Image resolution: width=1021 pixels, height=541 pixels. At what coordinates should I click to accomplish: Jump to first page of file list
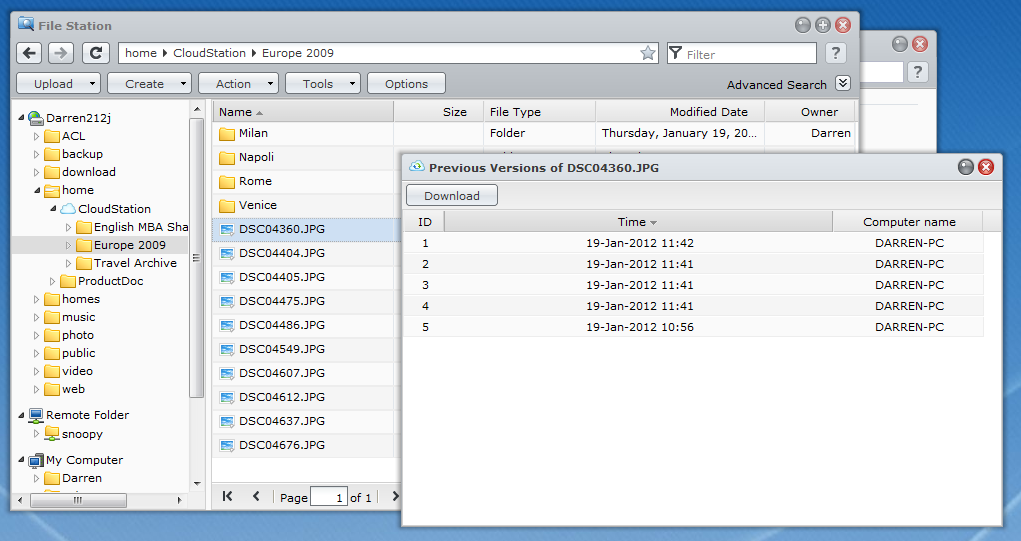227,496
